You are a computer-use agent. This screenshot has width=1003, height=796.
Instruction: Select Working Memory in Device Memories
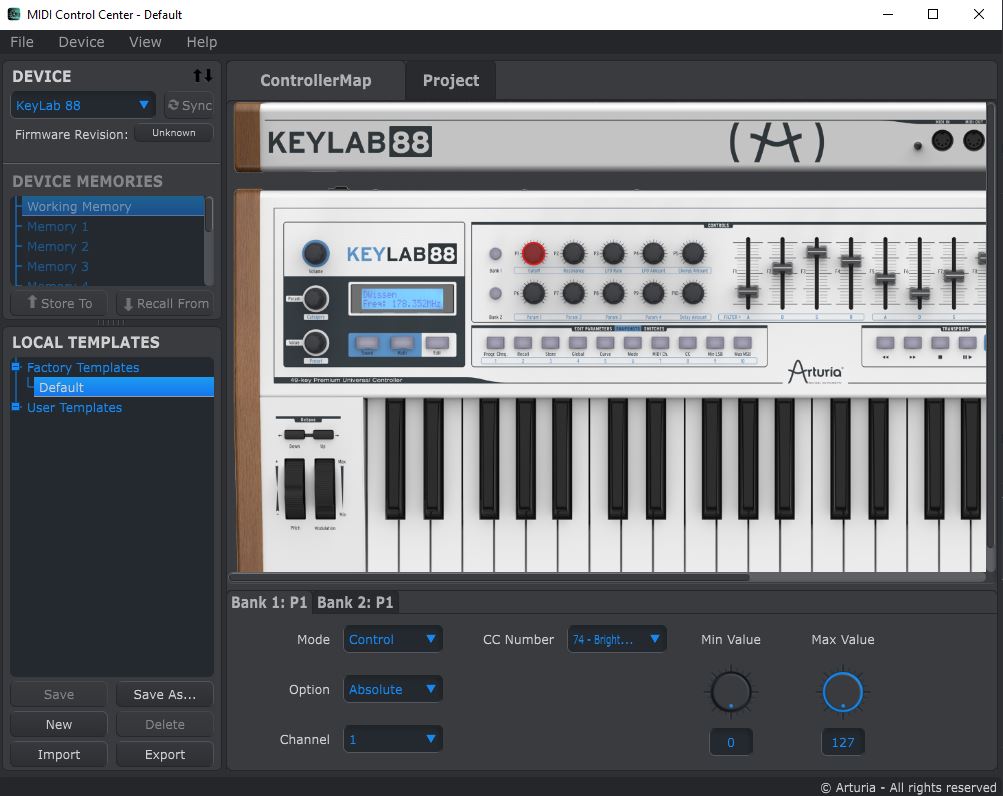point(113,206)
